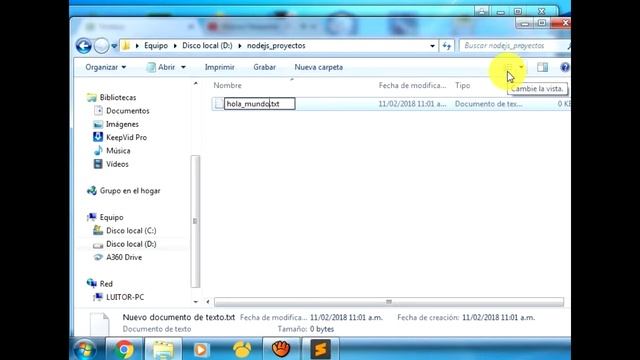Select Red in the navigation pane

106,284
